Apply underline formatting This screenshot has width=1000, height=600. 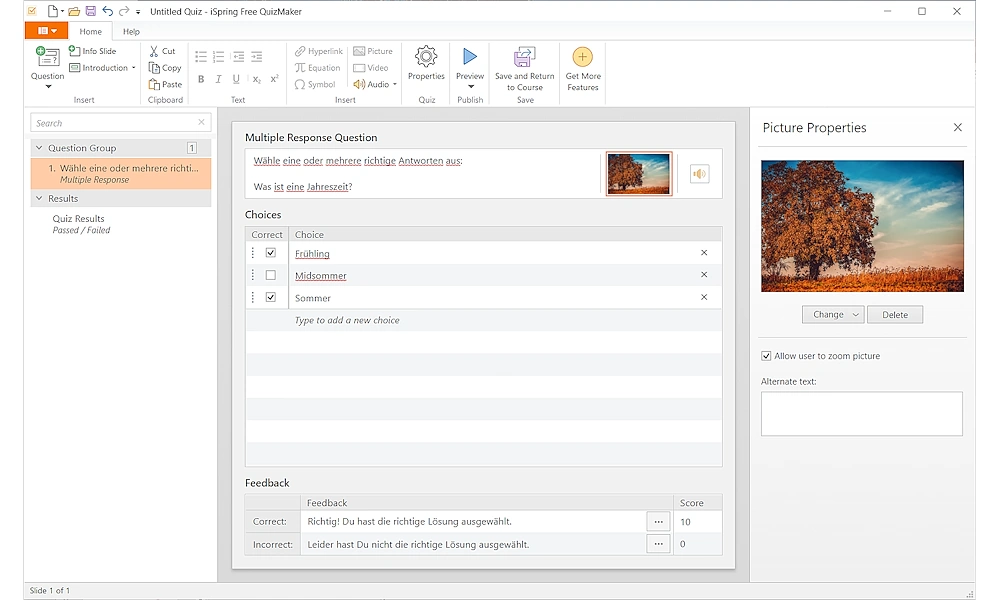click(x=236, y=79)
